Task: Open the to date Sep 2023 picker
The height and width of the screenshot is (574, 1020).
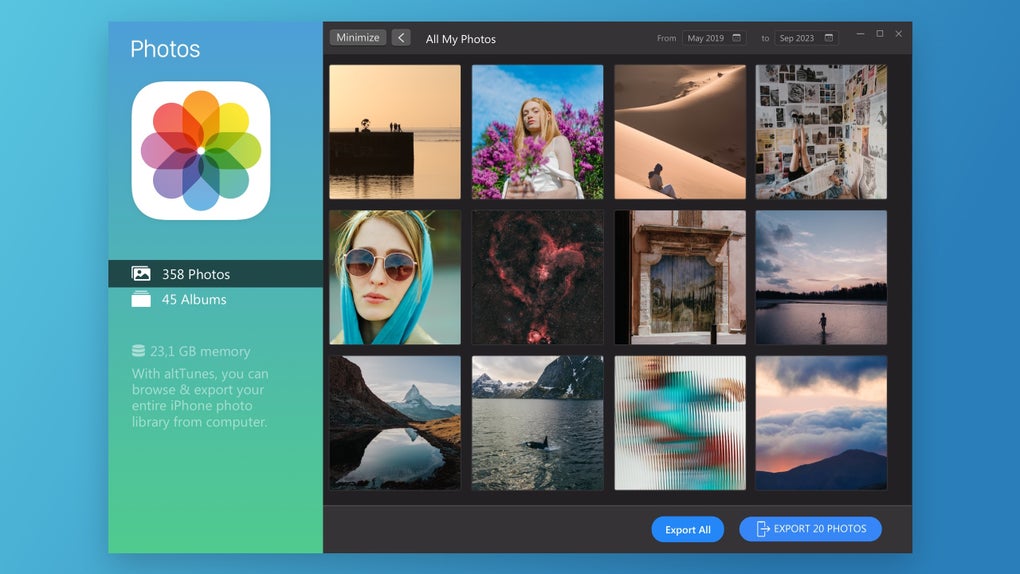Action: (806, 38)
